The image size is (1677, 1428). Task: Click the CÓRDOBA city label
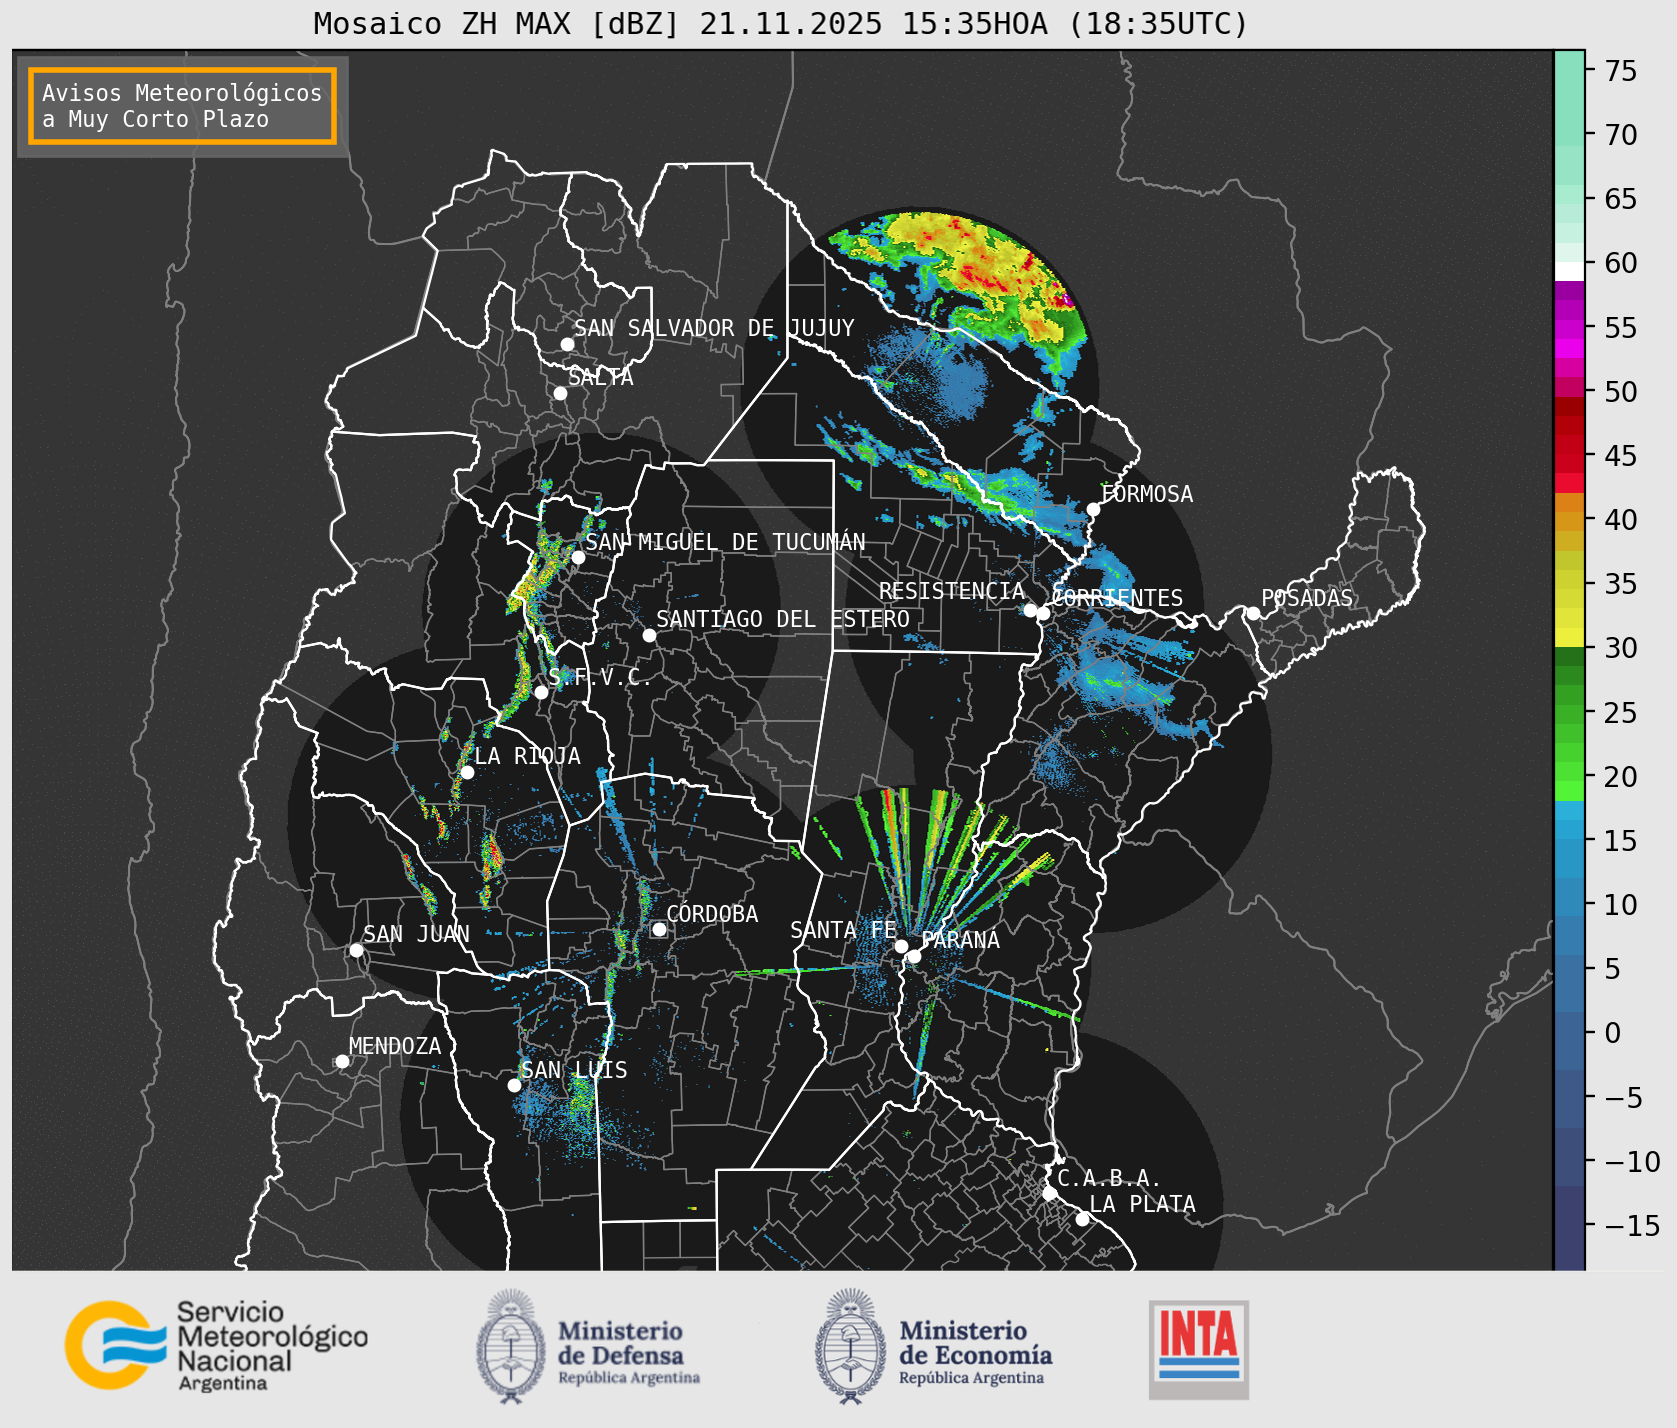(x=712, y=914)
